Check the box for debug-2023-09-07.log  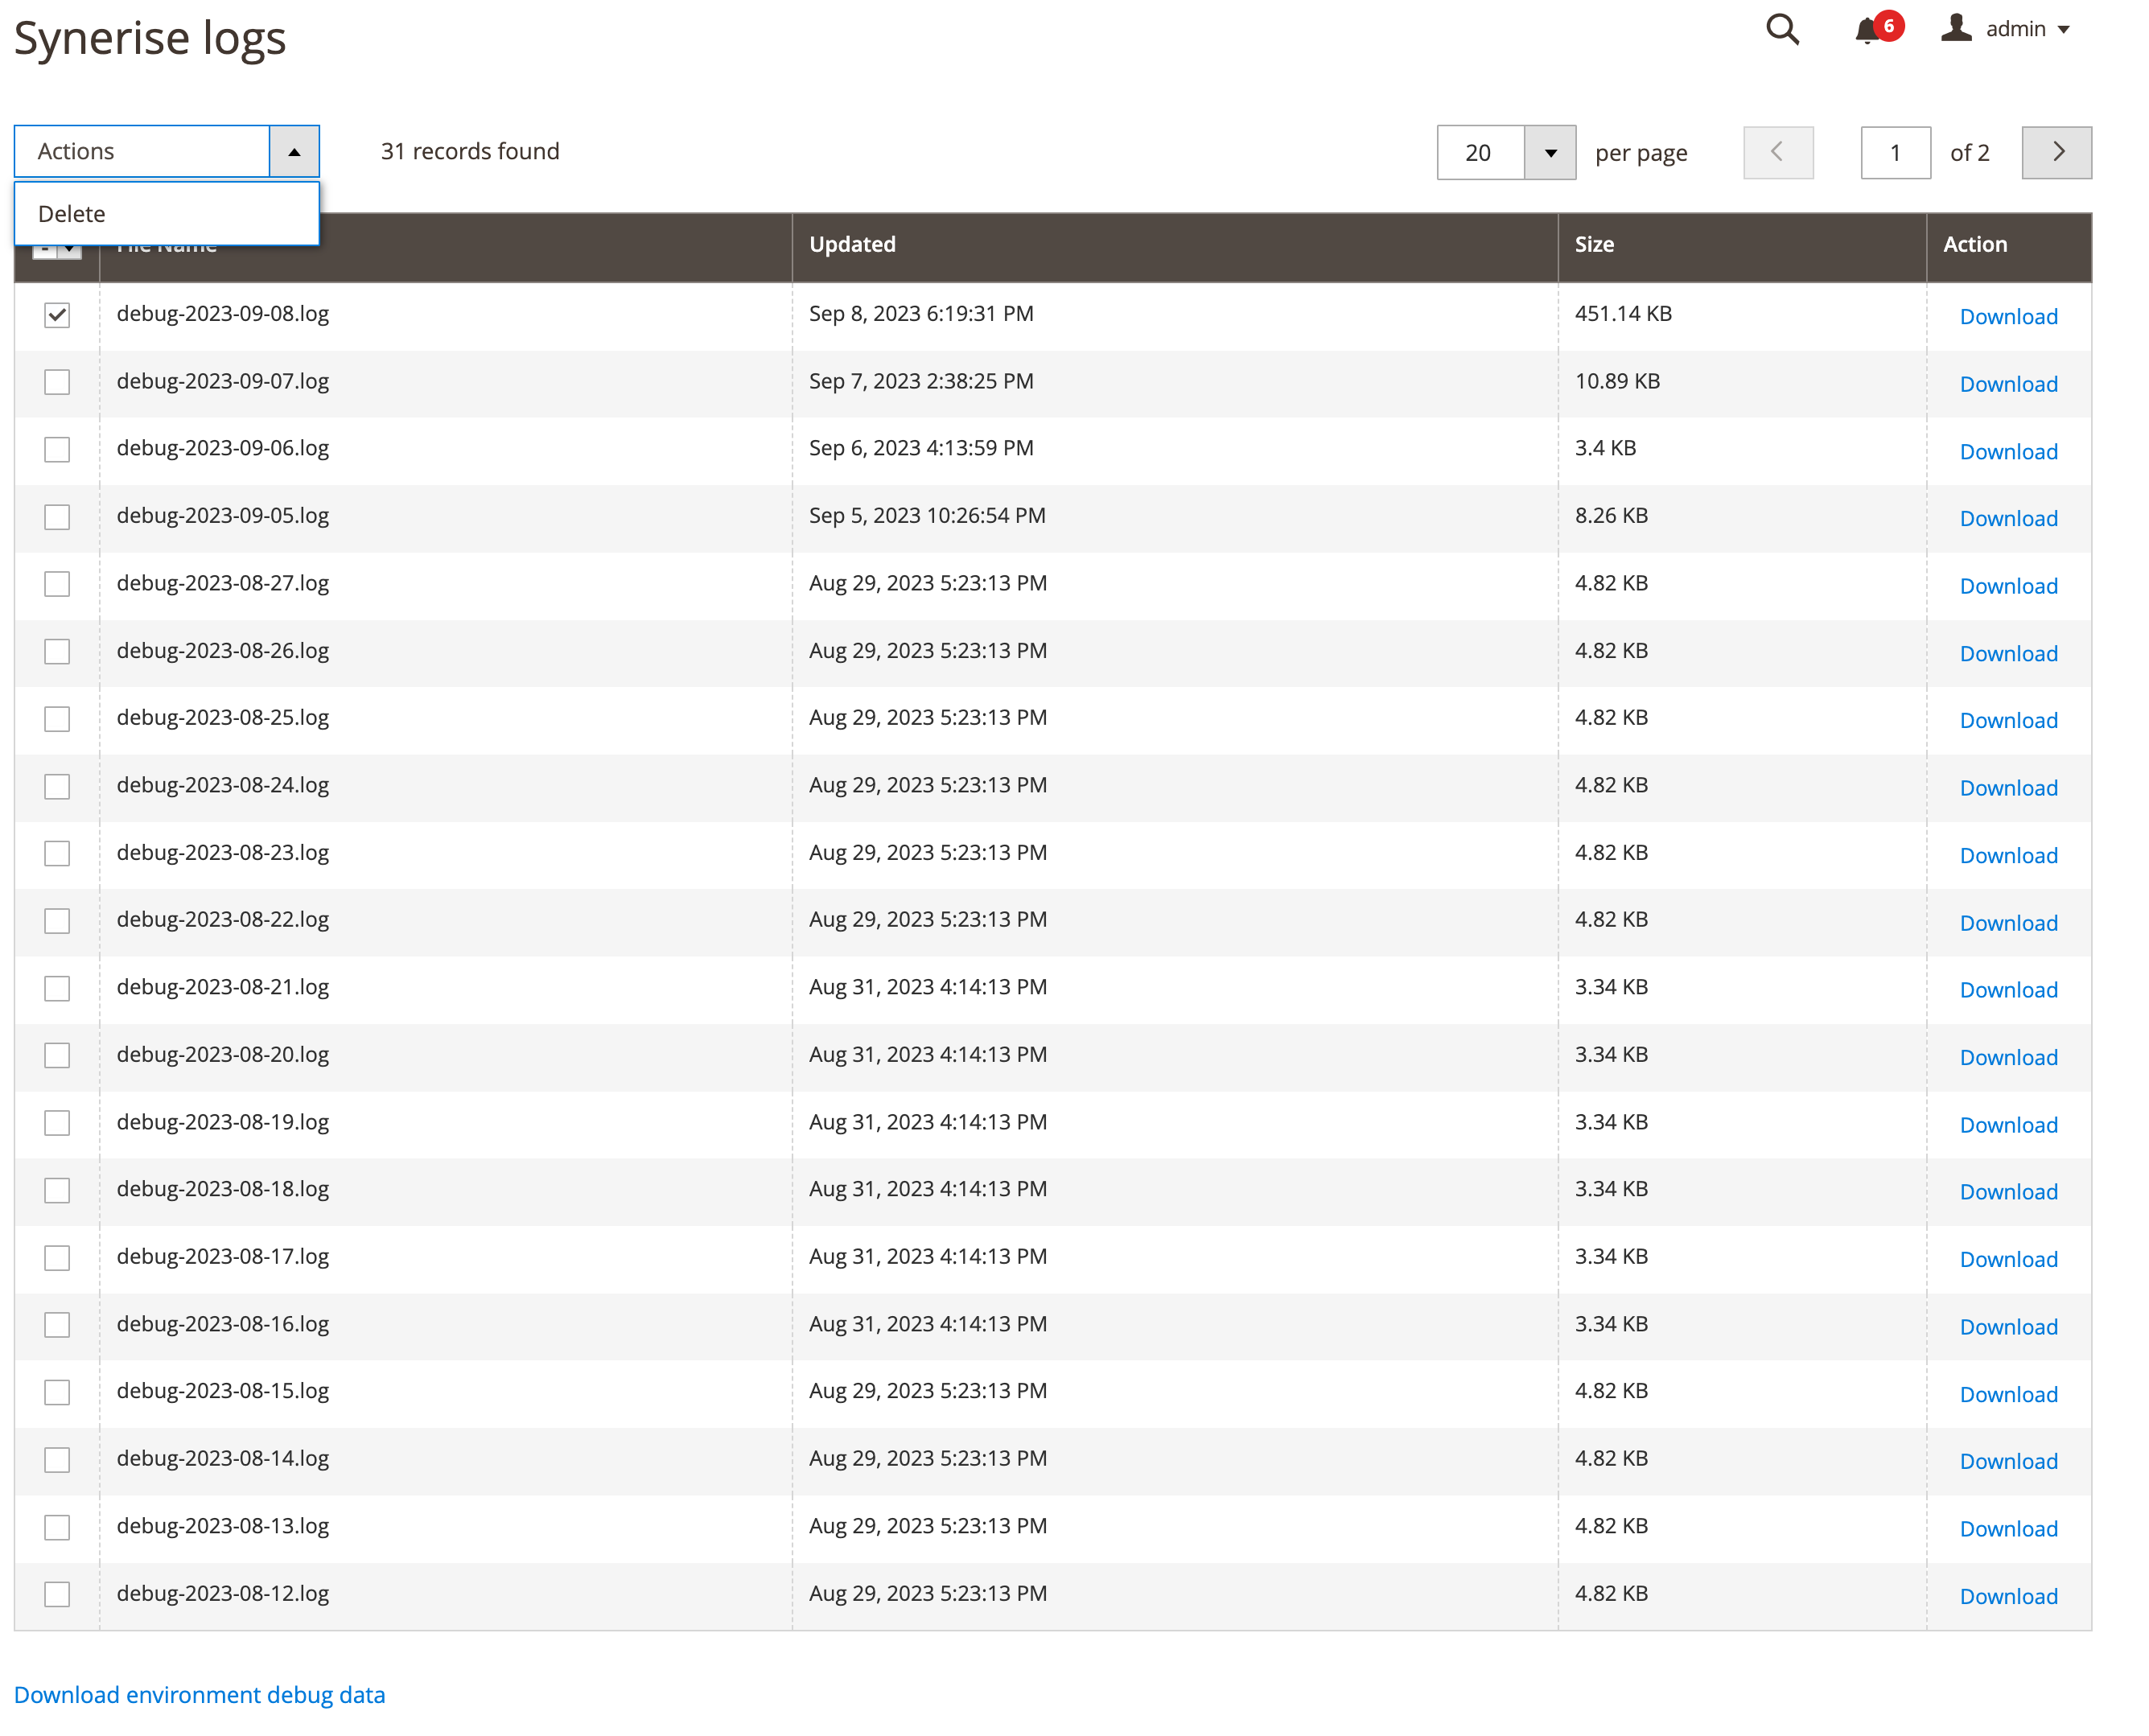point(57,382)
